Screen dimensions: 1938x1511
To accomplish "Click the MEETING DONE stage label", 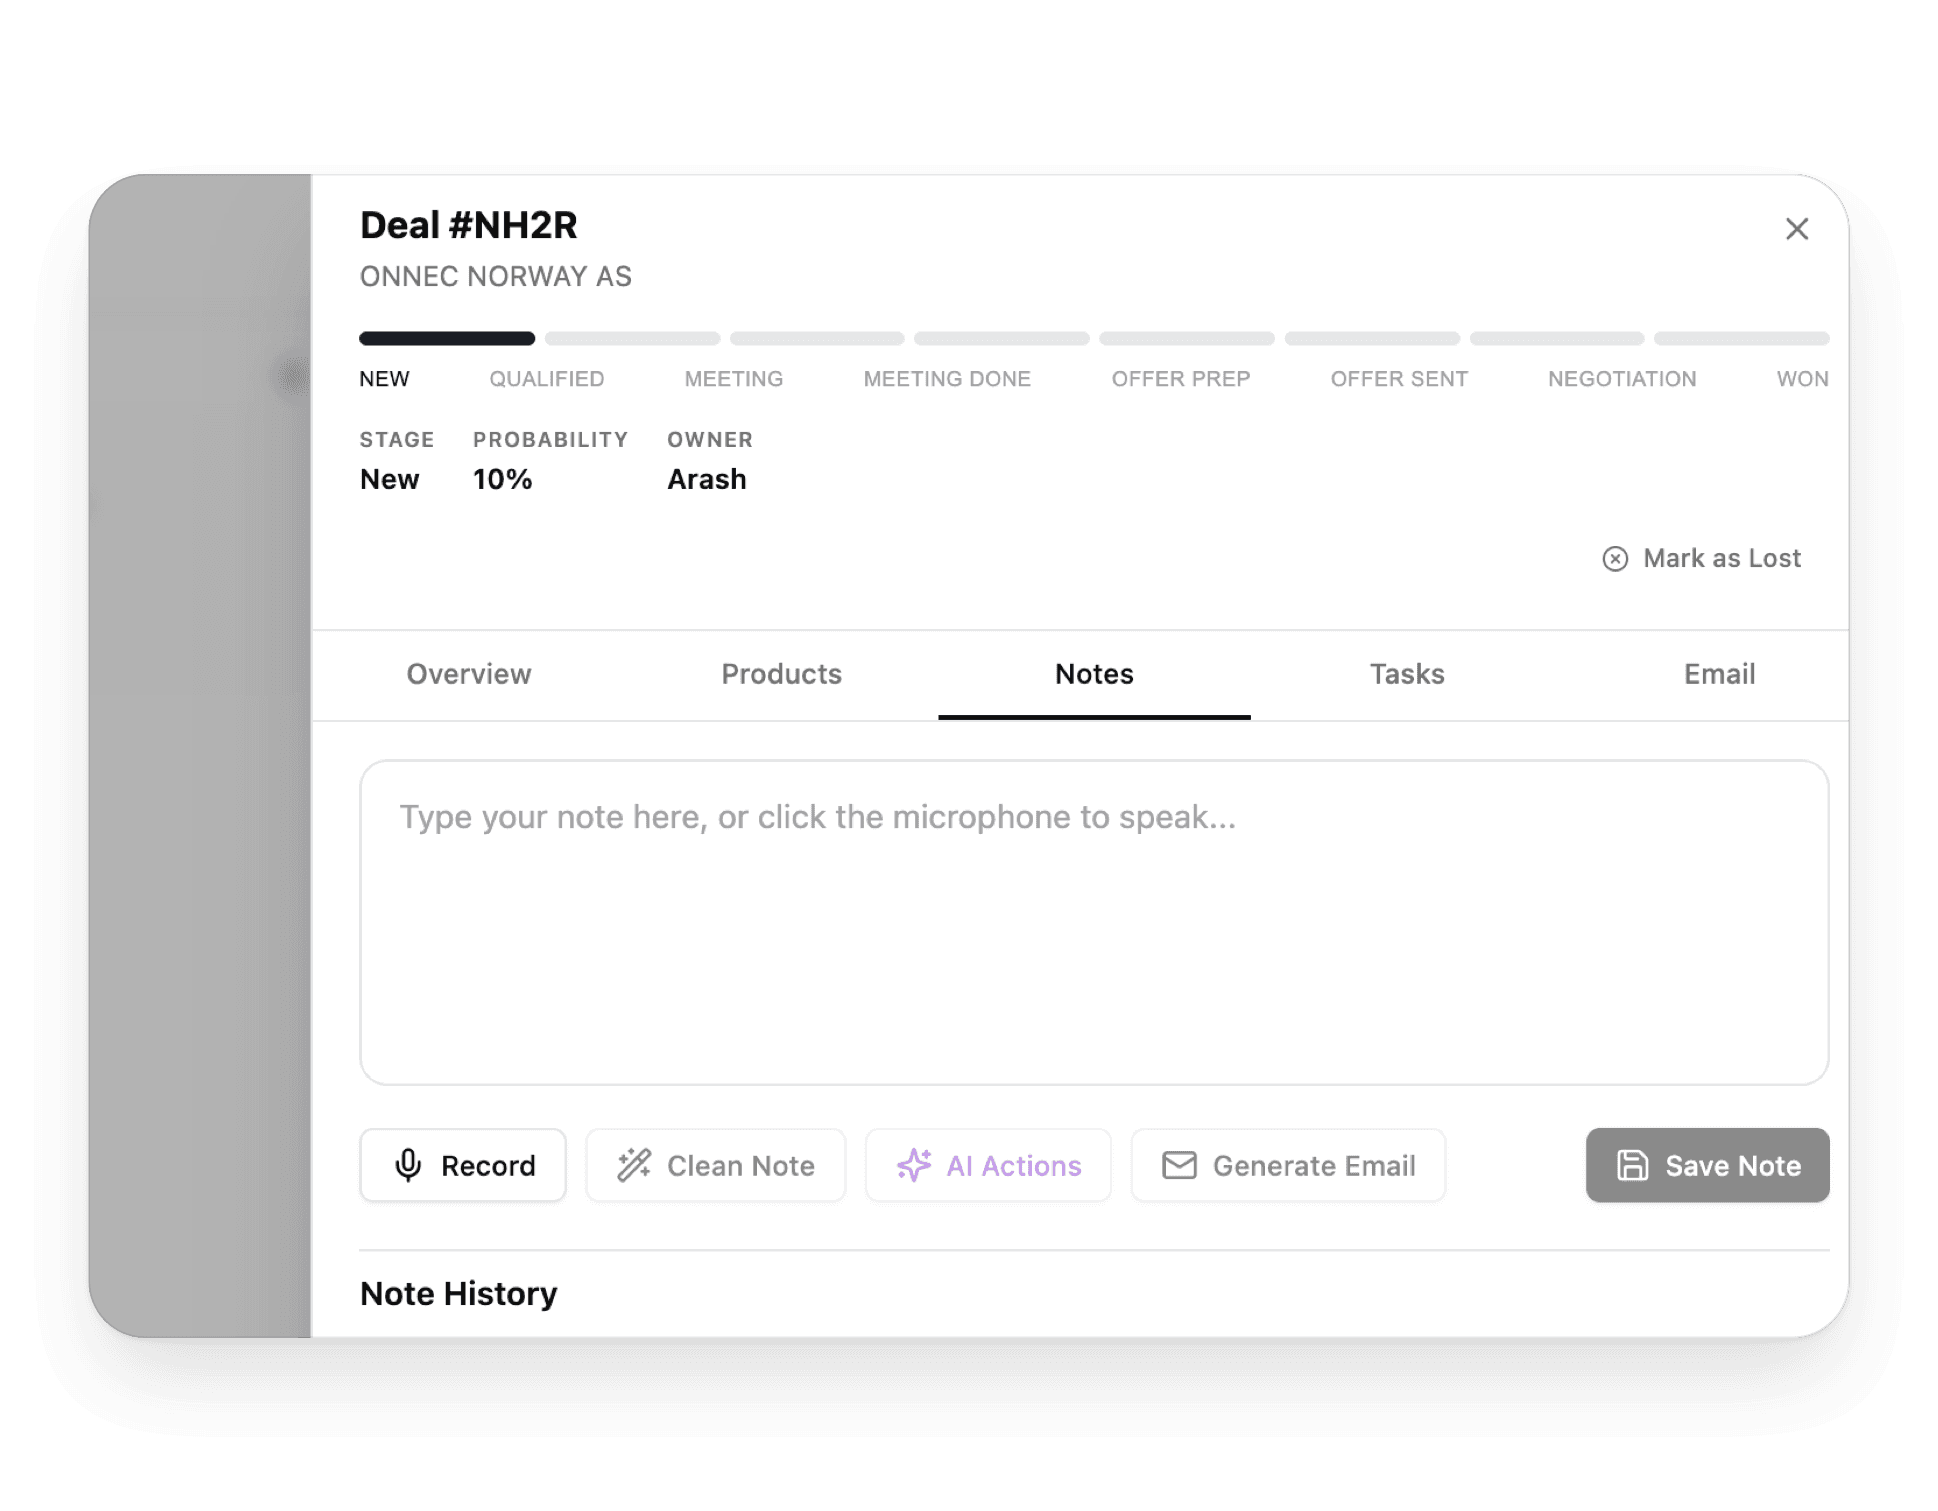I will (x=947, y=379).
